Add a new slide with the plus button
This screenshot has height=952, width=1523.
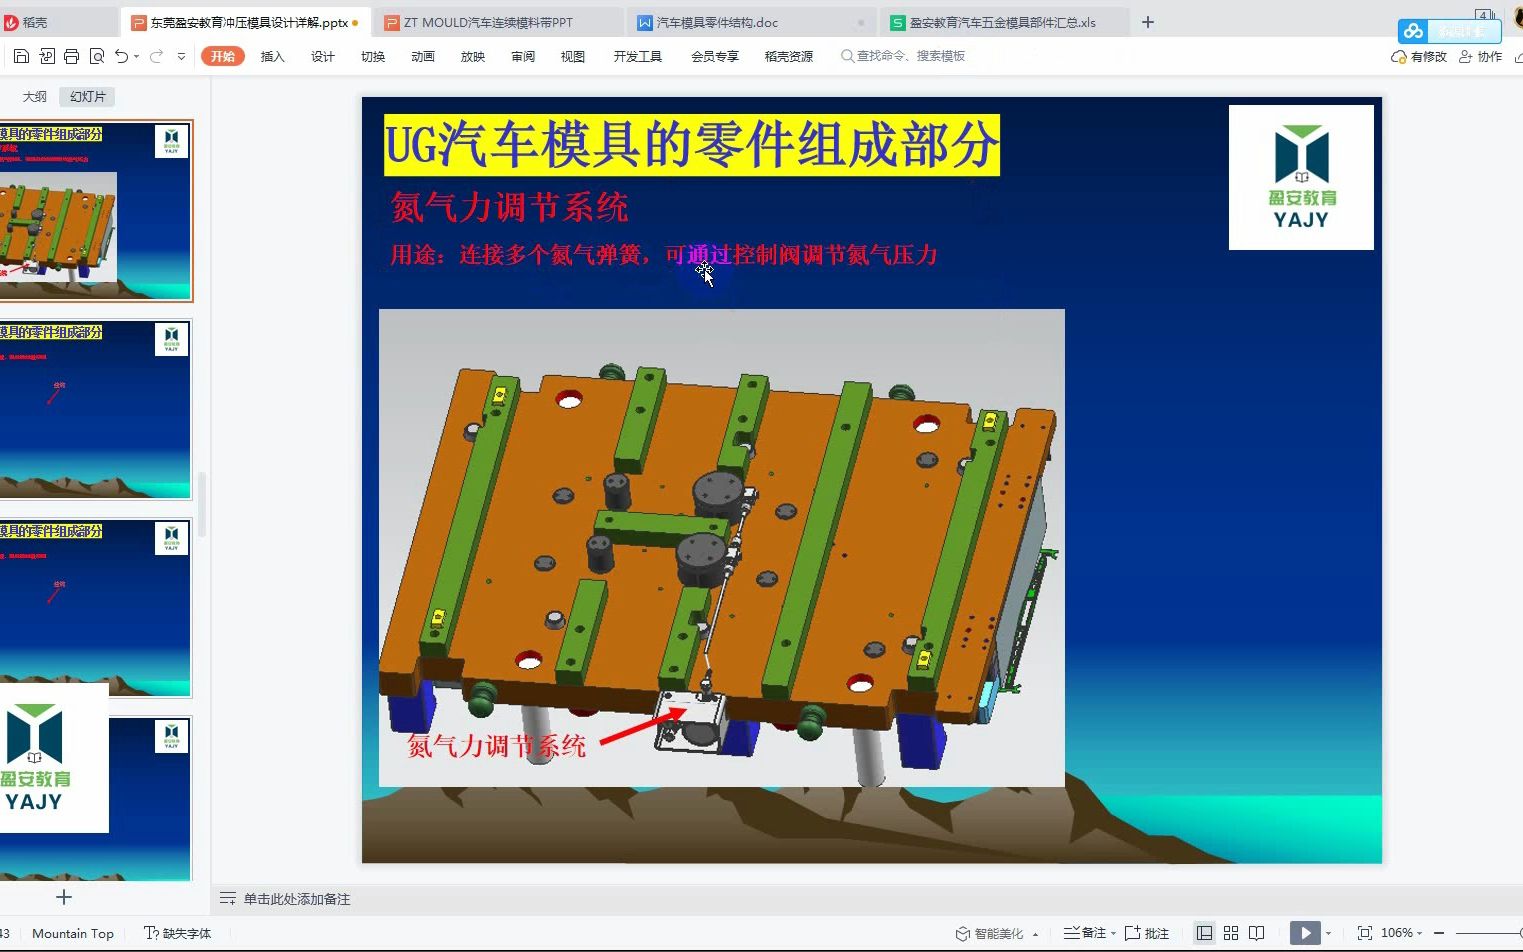pyautogui.click(x=63, y=897)
